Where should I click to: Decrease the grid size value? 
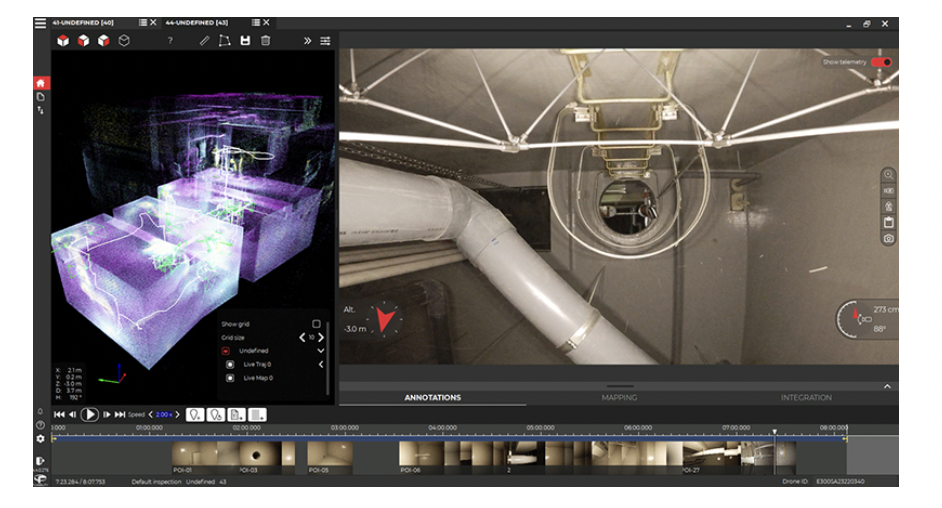[302, 337]
